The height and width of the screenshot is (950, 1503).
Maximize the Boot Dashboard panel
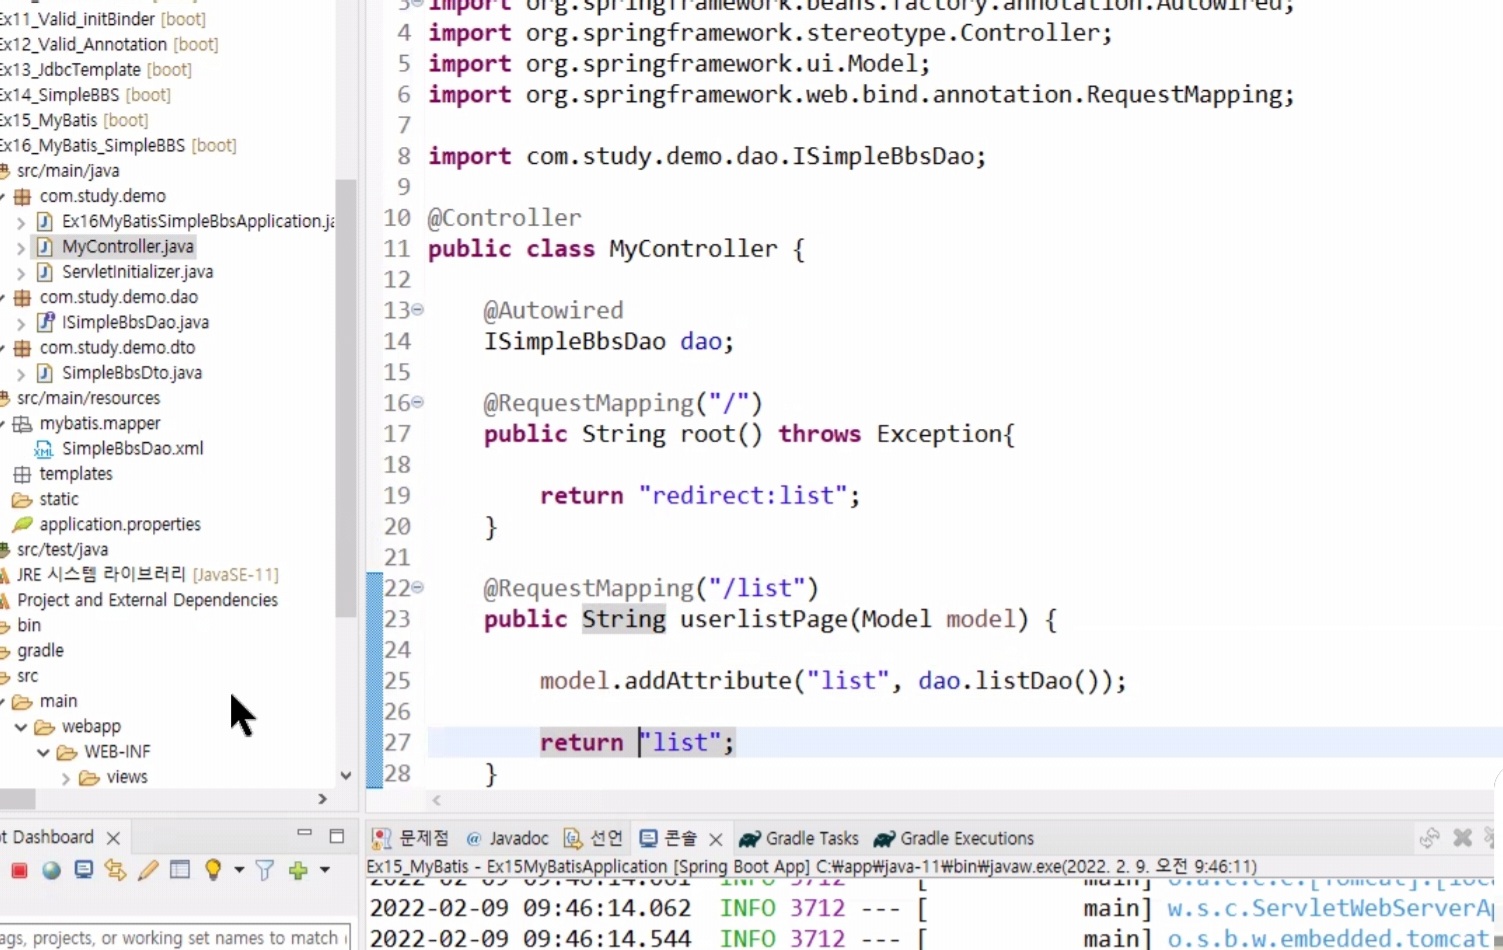point(337,836)
